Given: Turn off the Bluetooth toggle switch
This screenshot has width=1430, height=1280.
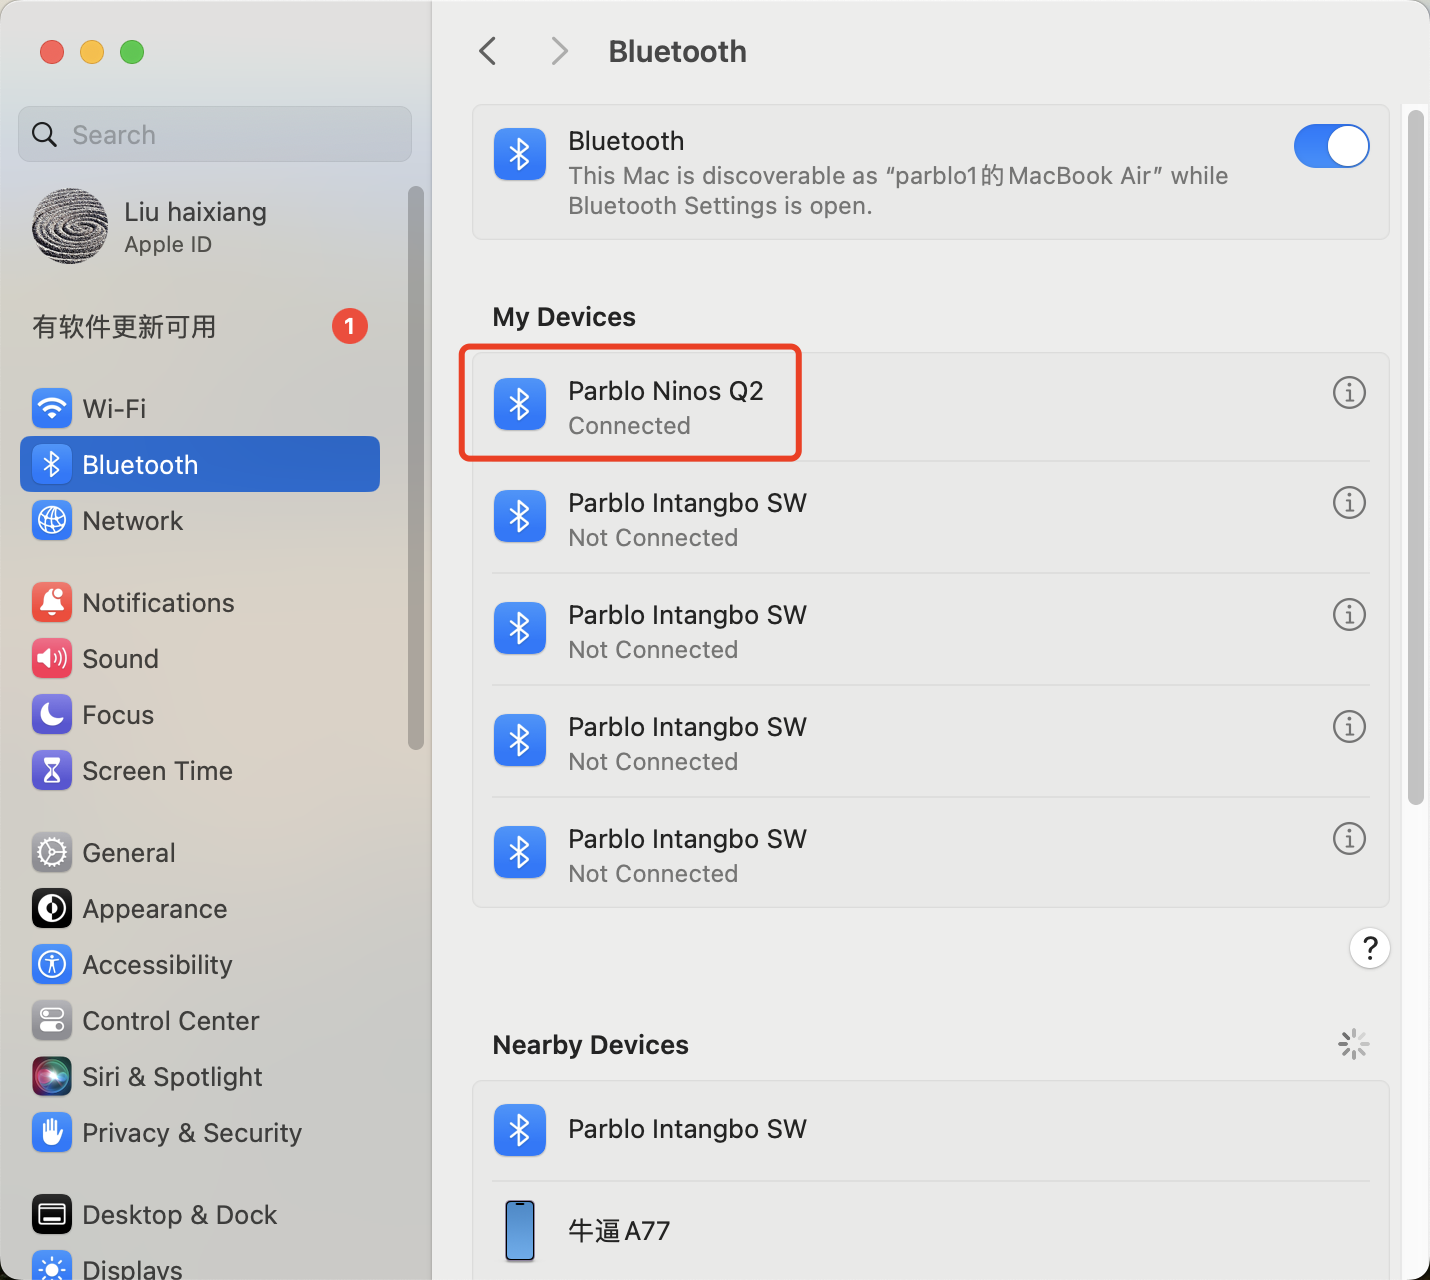Looking at the screenshot, I should pyautogui.click(x=1331, y=146).
